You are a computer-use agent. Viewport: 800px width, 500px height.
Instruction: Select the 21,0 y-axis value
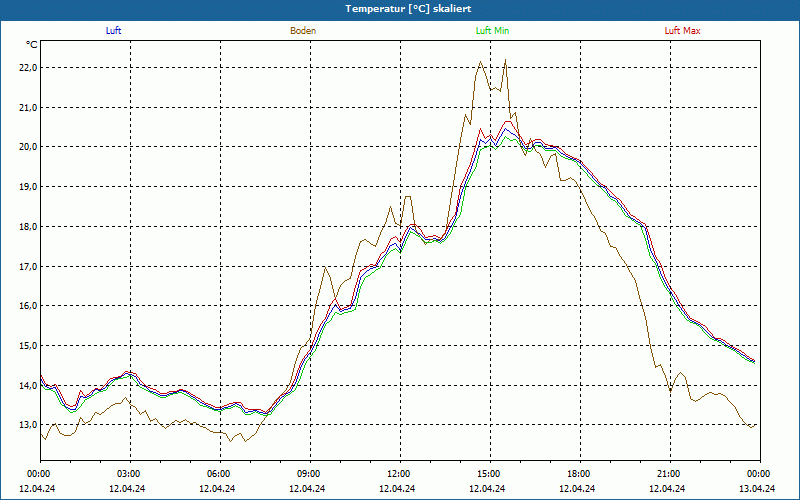(x=28, y=108)
